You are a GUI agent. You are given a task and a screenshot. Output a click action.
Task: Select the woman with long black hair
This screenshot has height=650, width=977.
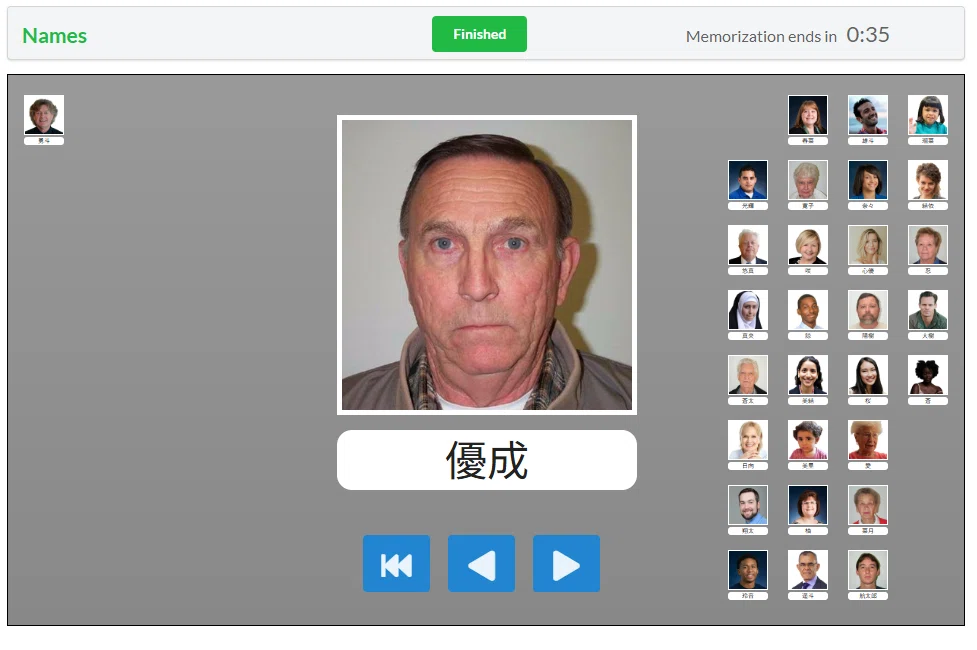point(867,375)
